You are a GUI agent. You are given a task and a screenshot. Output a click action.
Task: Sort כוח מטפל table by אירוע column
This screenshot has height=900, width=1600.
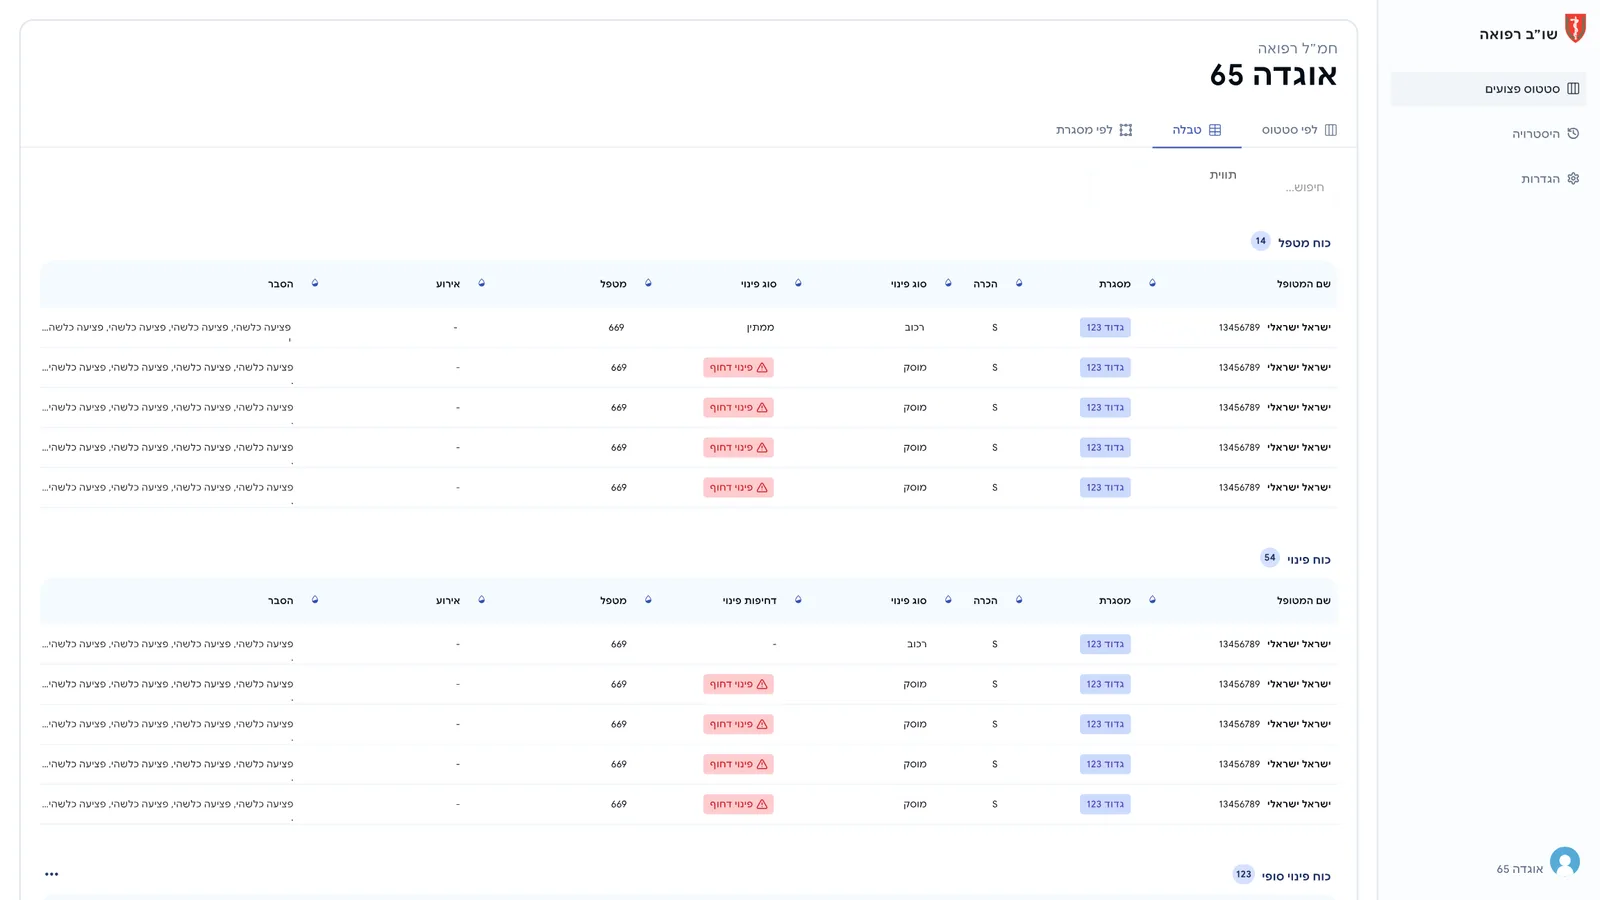point(481,284)
